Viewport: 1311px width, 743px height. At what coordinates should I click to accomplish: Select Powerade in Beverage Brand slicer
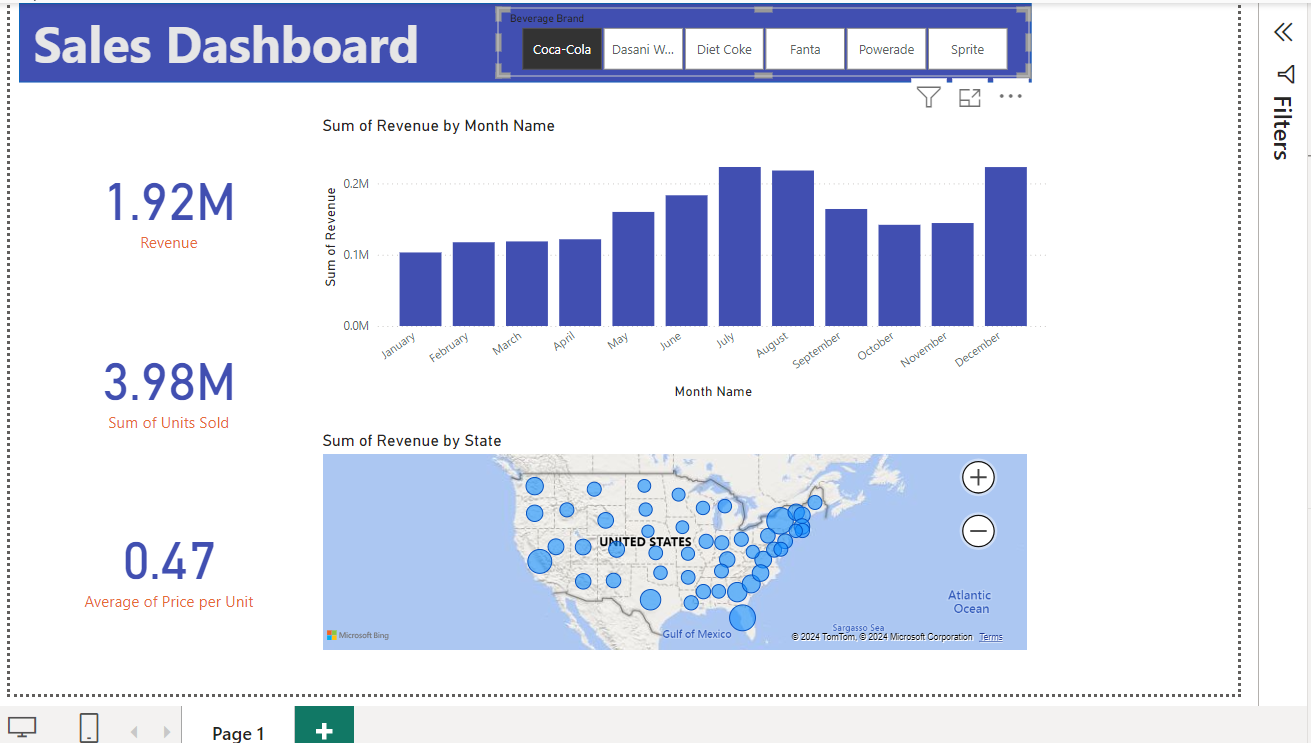[886, 49]
